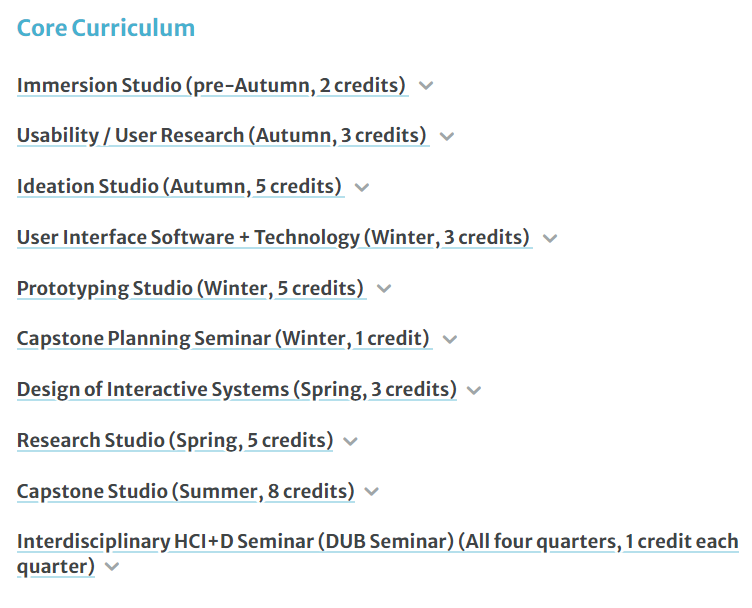Select Ideation Studio (Autumn, 5 credits) link

coord(180,186)
